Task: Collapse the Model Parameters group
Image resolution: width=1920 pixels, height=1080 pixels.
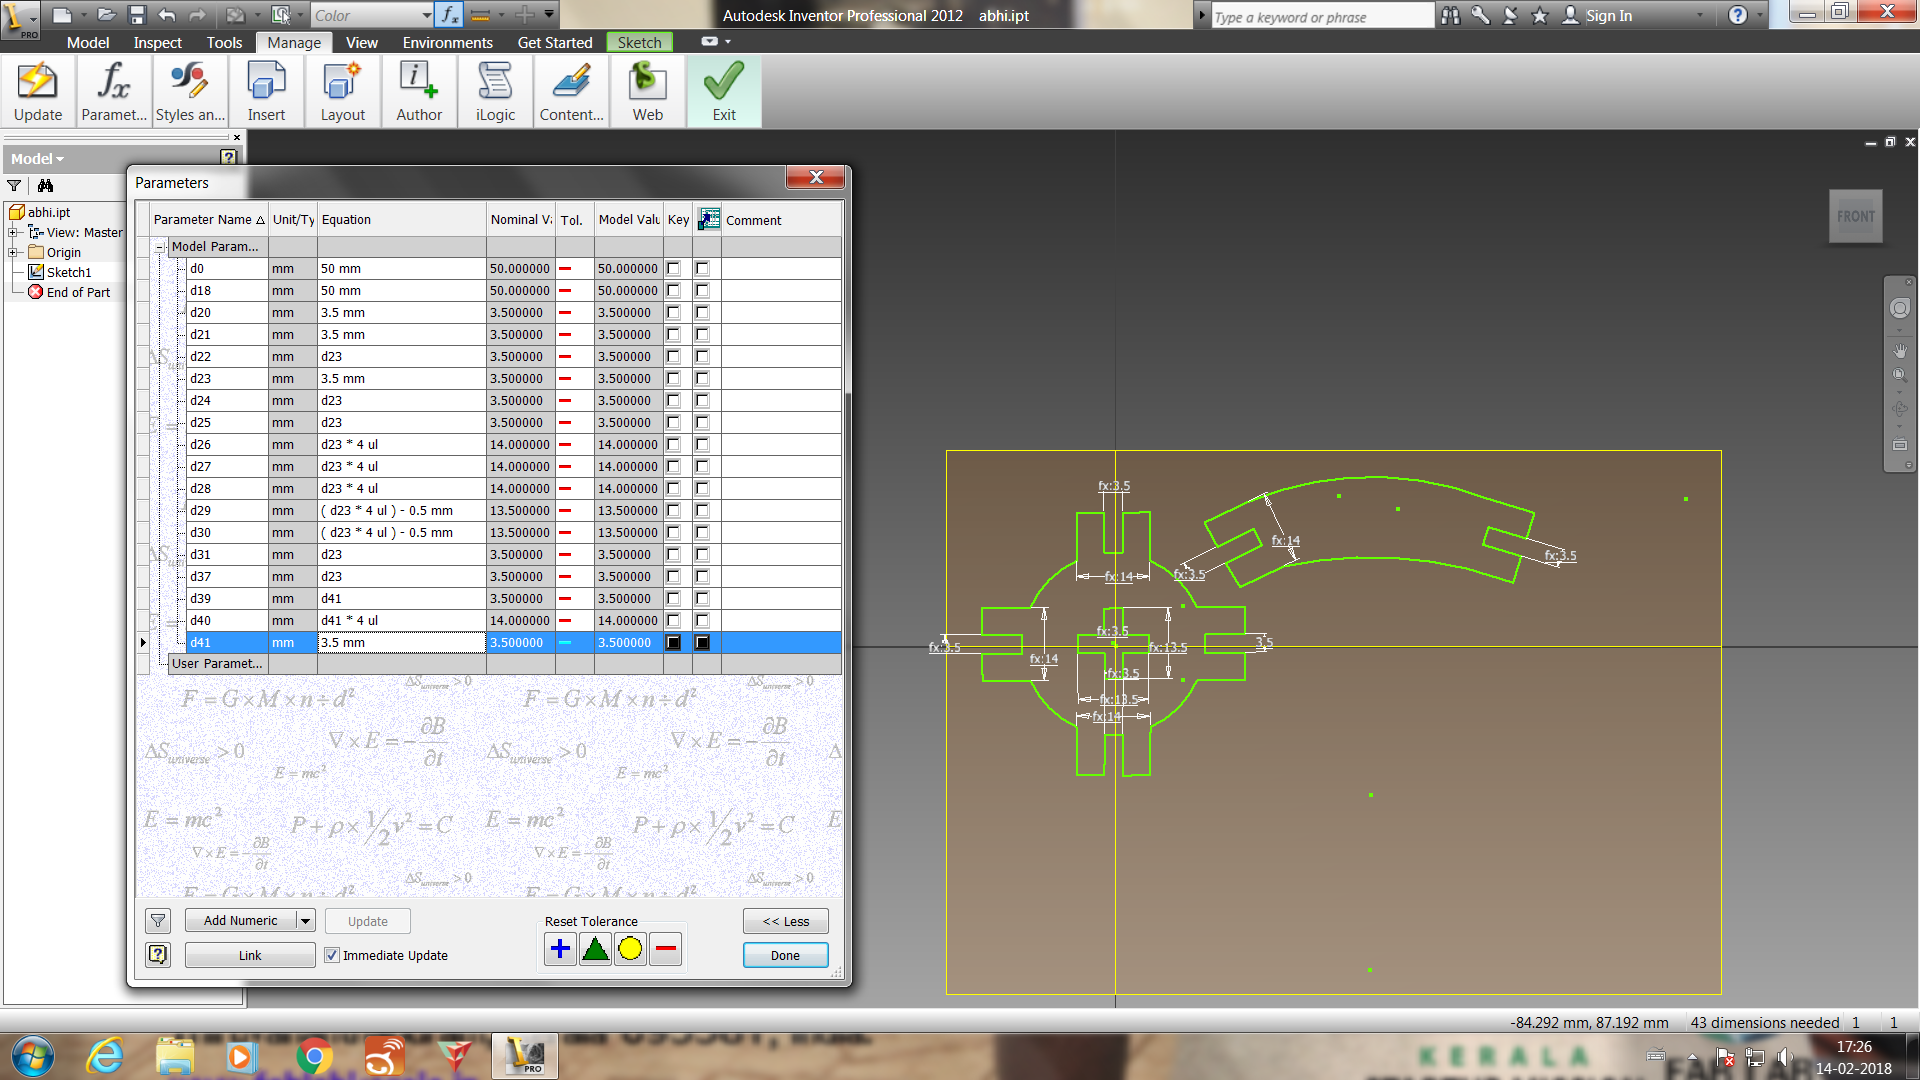Action: 160,247
